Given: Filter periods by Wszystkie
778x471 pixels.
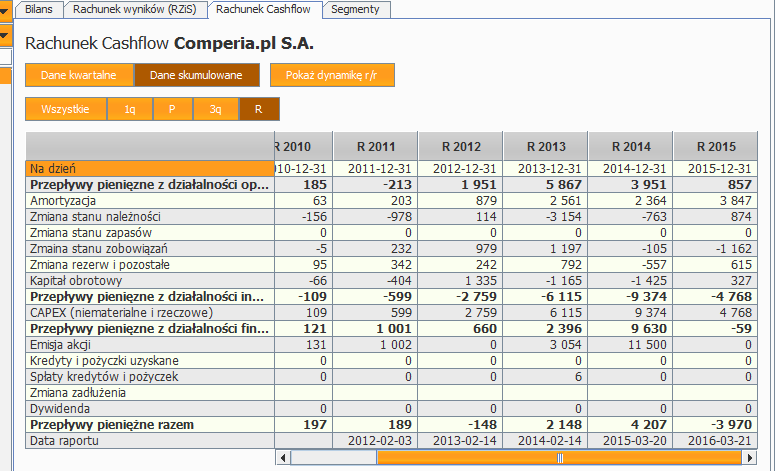Looking at the screenshot, I should [65, 109].
